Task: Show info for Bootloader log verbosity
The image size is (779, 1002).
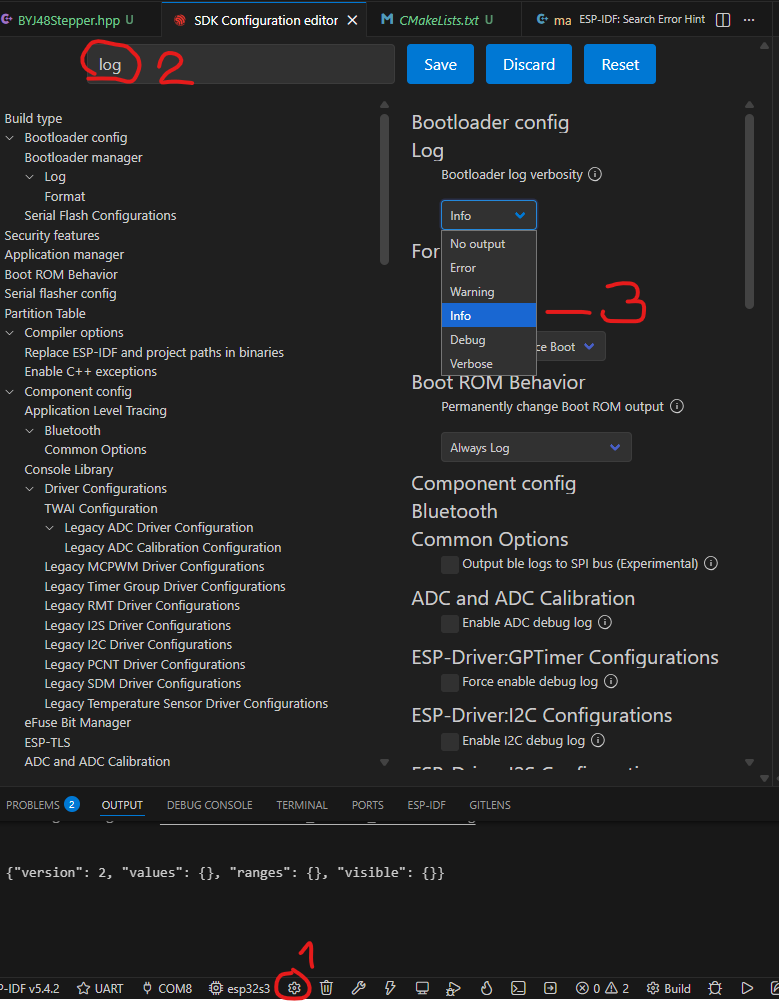Action: point(595,174)
